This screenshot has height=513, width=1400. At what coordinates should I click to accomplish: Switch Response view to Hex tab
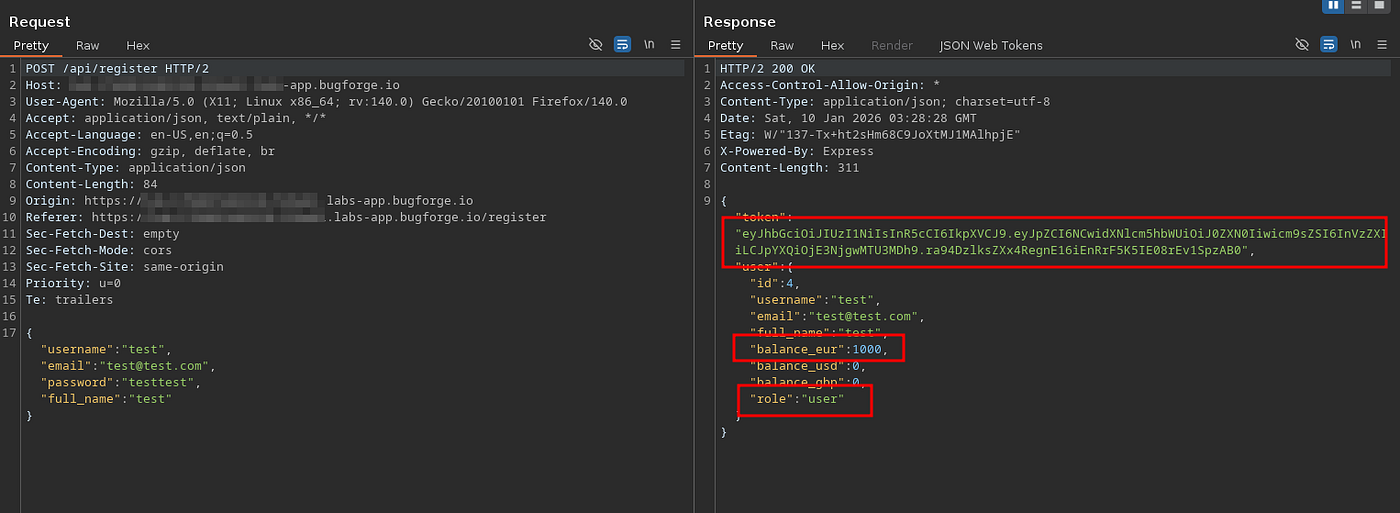[x=832, y=45]
